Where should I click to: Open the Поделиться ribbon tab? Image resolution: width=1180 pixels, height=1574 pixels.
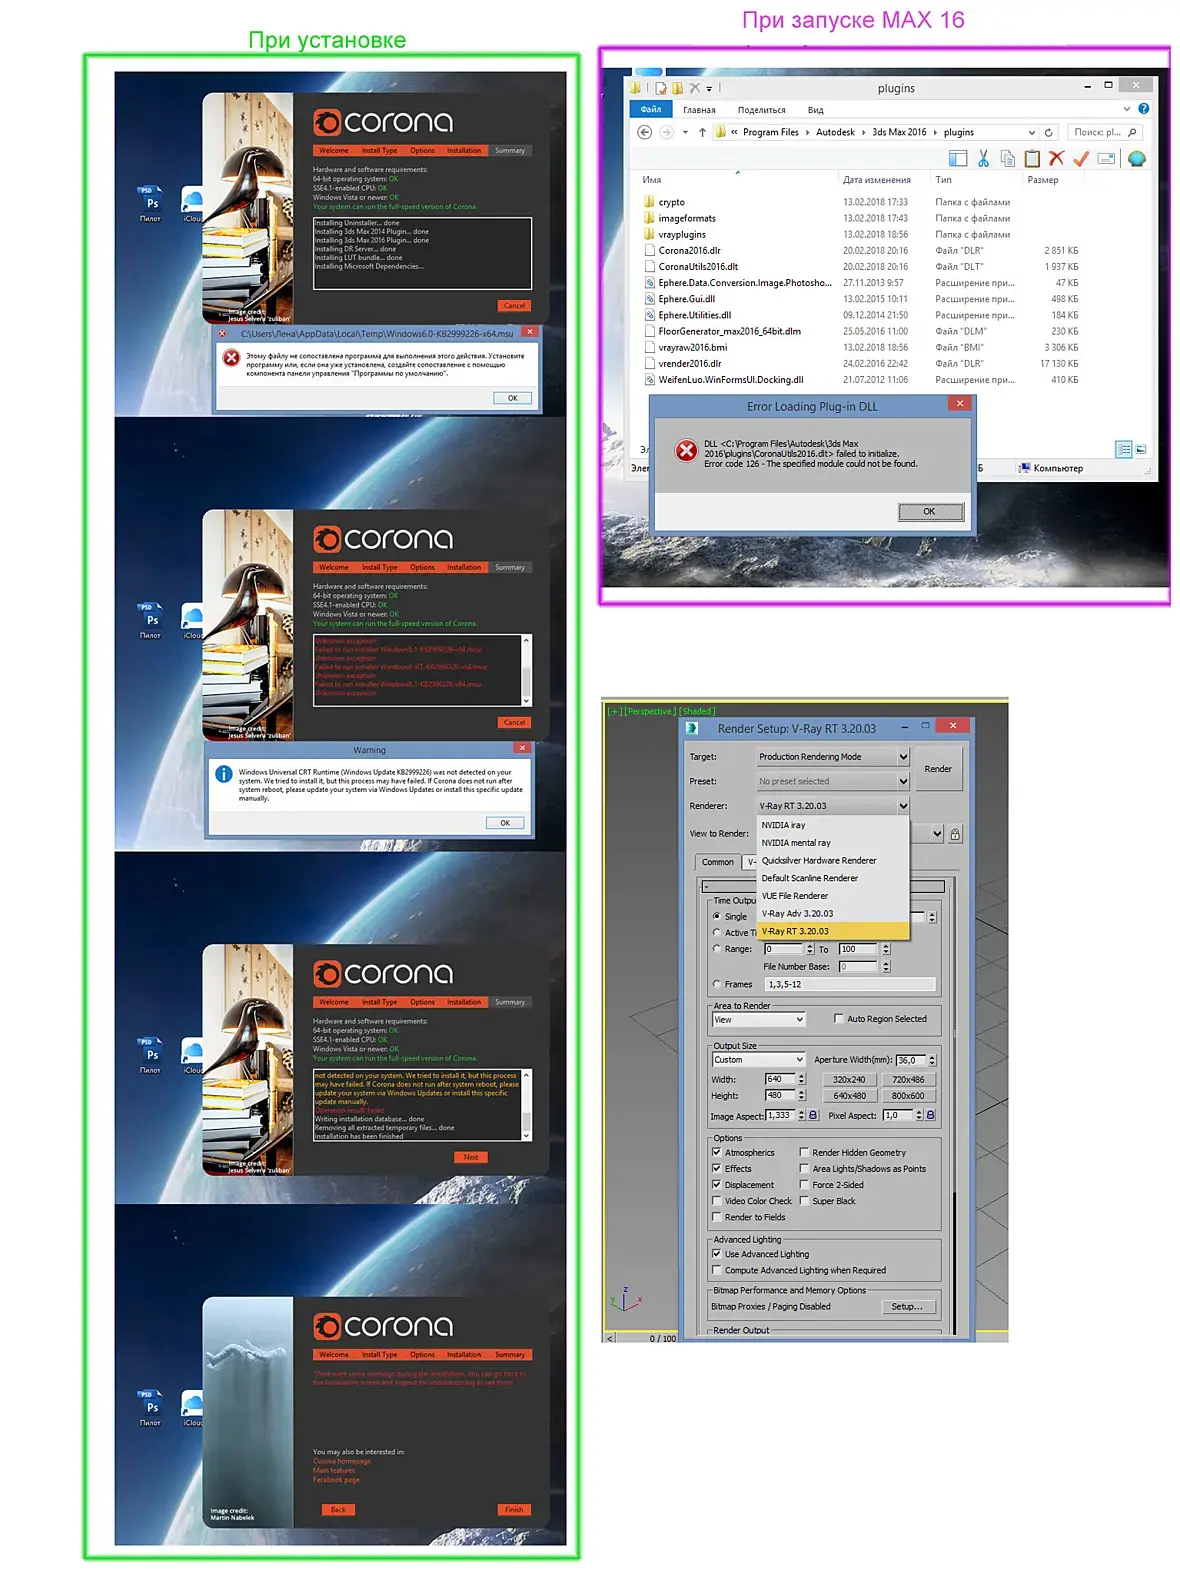click(761, 110)
